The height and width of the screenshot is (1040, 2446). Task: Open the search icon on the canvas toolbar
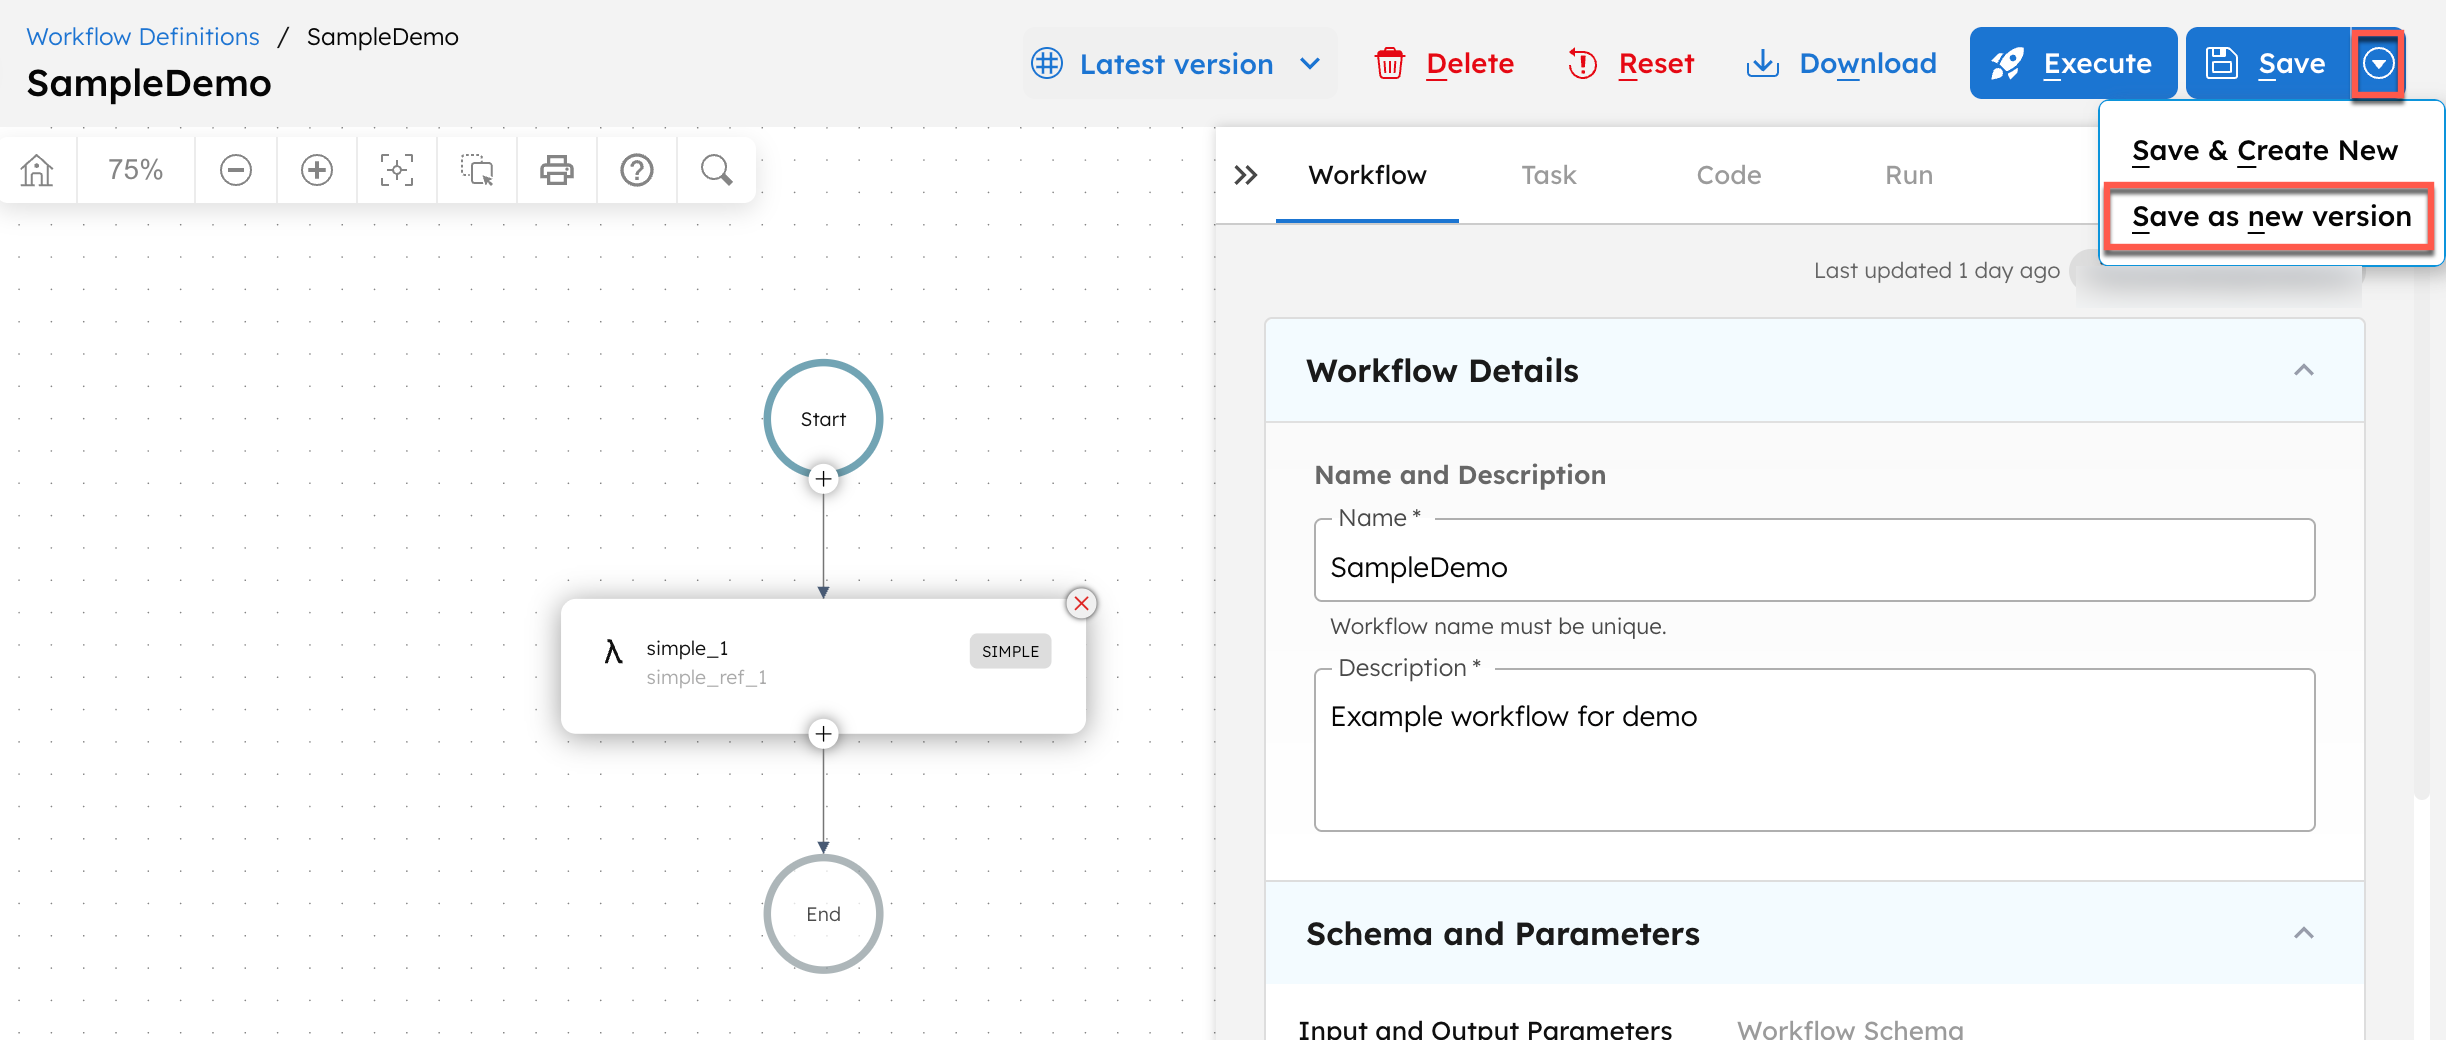[x=715, y=169]
